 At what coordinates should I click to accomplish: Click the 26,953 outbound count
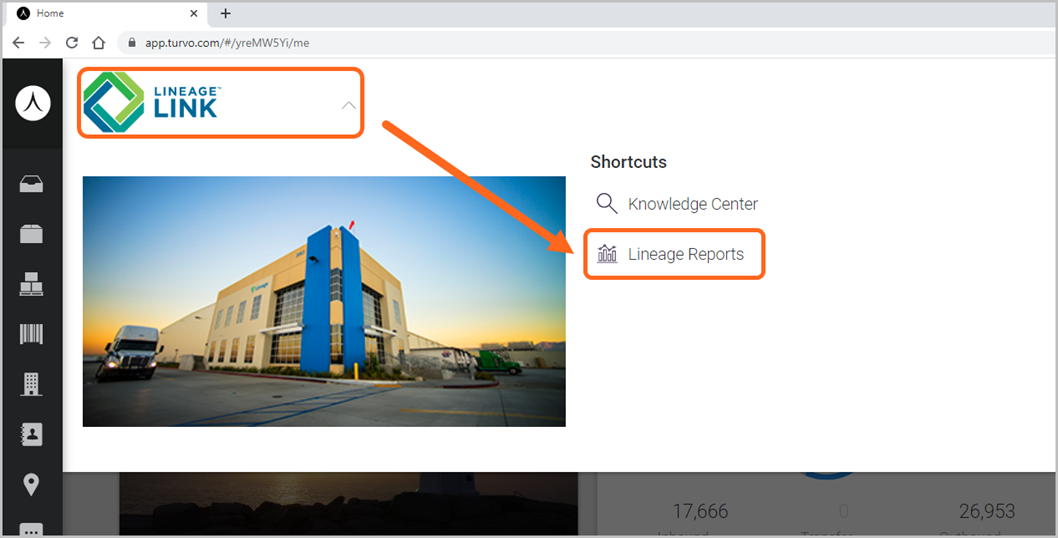click(986, 512)
